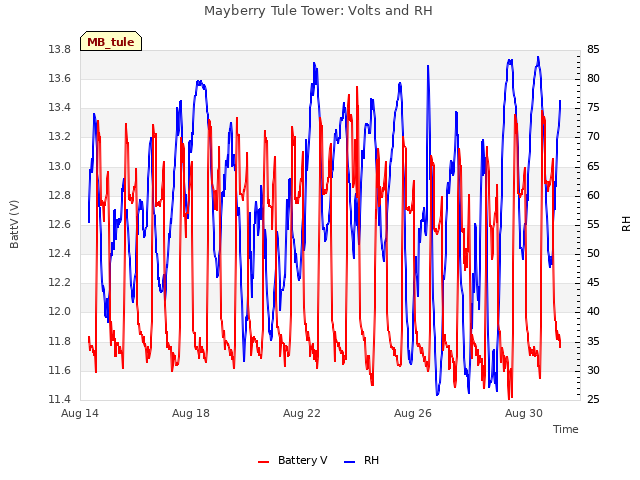The height and width of the screenshot is (480, 640).
Task: Click the Time axis label
Action: point(566,429)
